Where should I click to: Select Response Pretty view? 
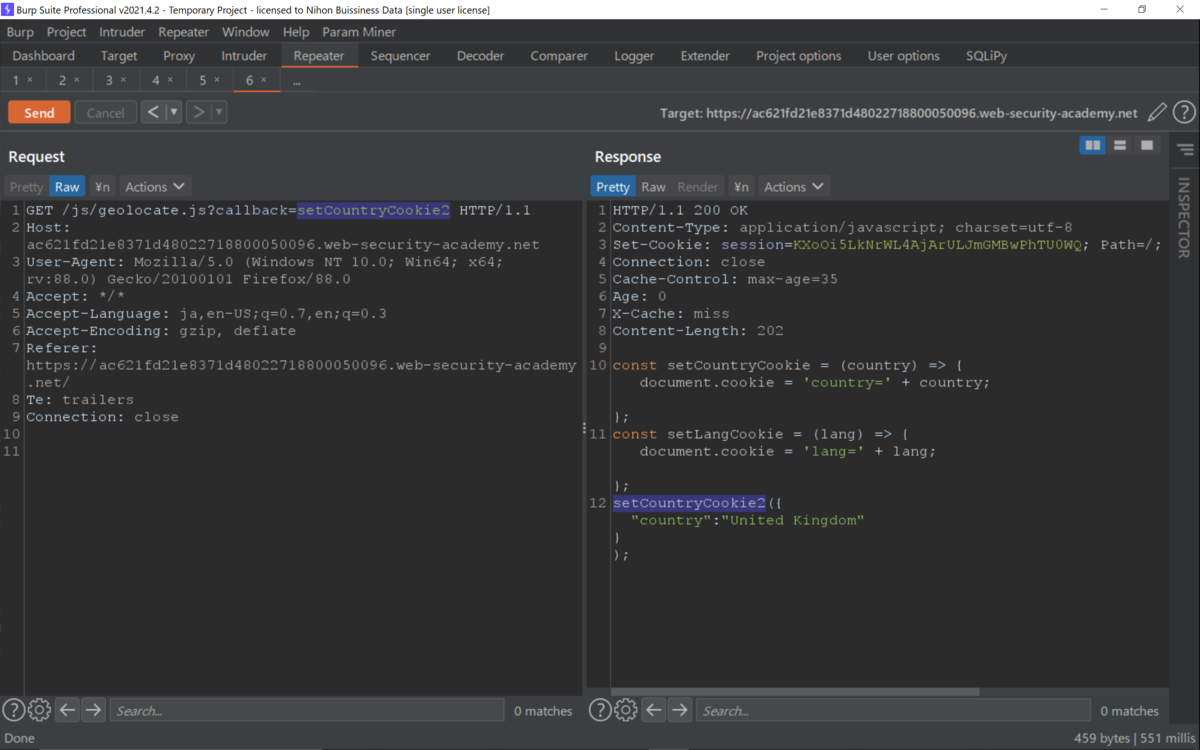coord(613,187)
